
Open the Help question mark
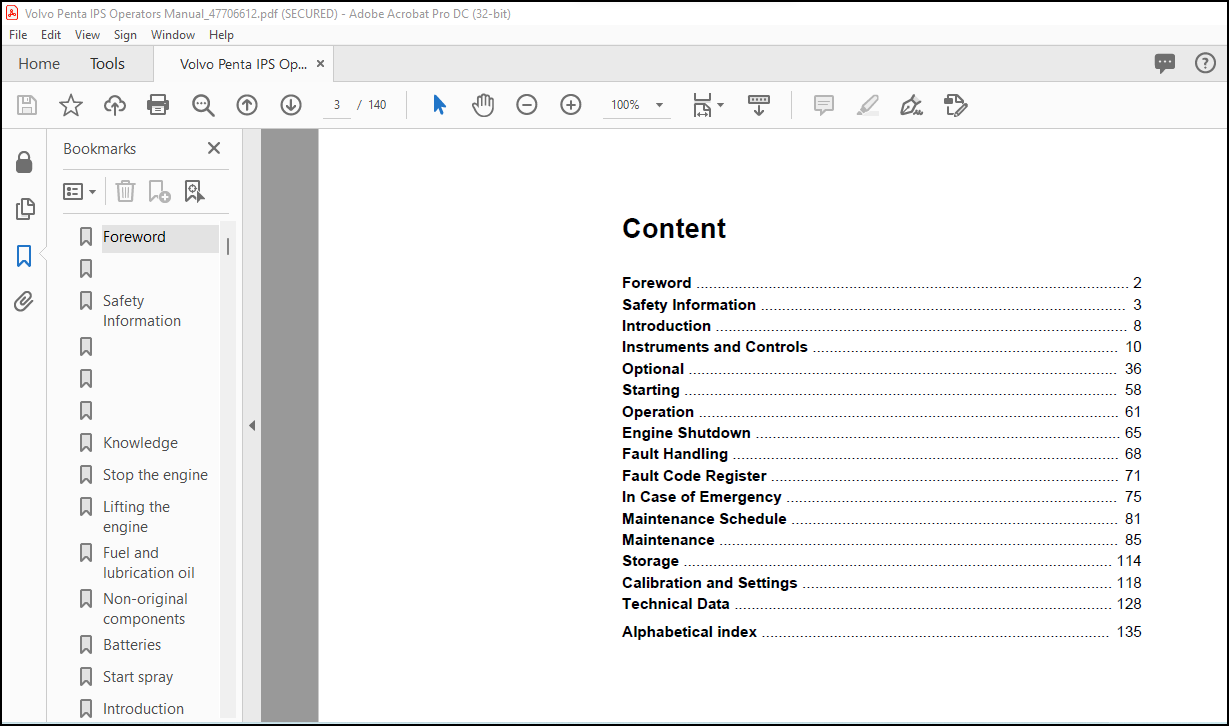(x=1205, y=63)
